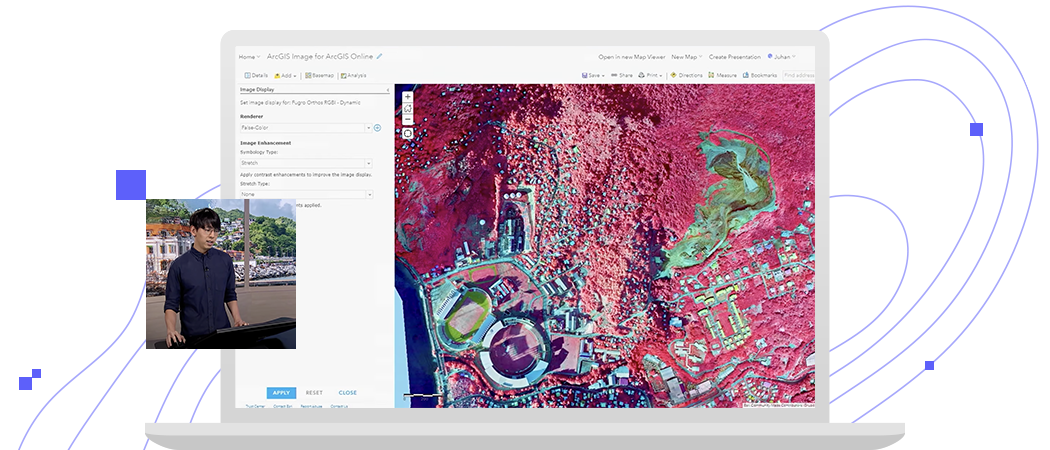This screenshot has height=450, width=1050.
Task: Open the Basemap gallery
Action: 319,75
